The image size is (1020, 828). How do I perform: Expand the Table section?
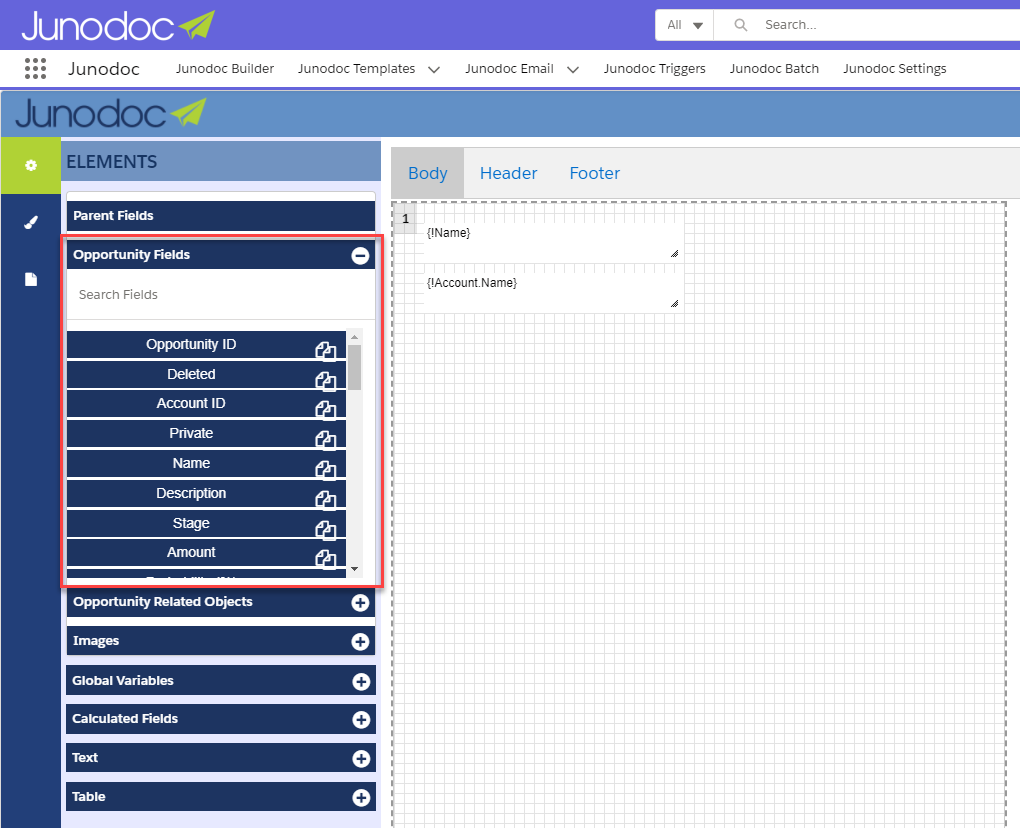tap(360, 797)
